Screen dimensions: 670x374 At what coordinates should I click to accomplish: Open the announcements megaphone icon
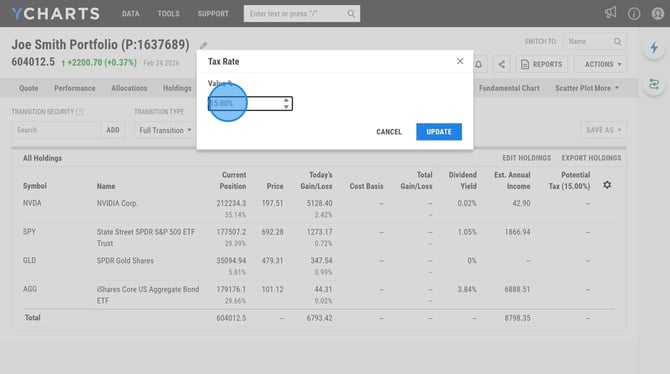click(611, 13)
